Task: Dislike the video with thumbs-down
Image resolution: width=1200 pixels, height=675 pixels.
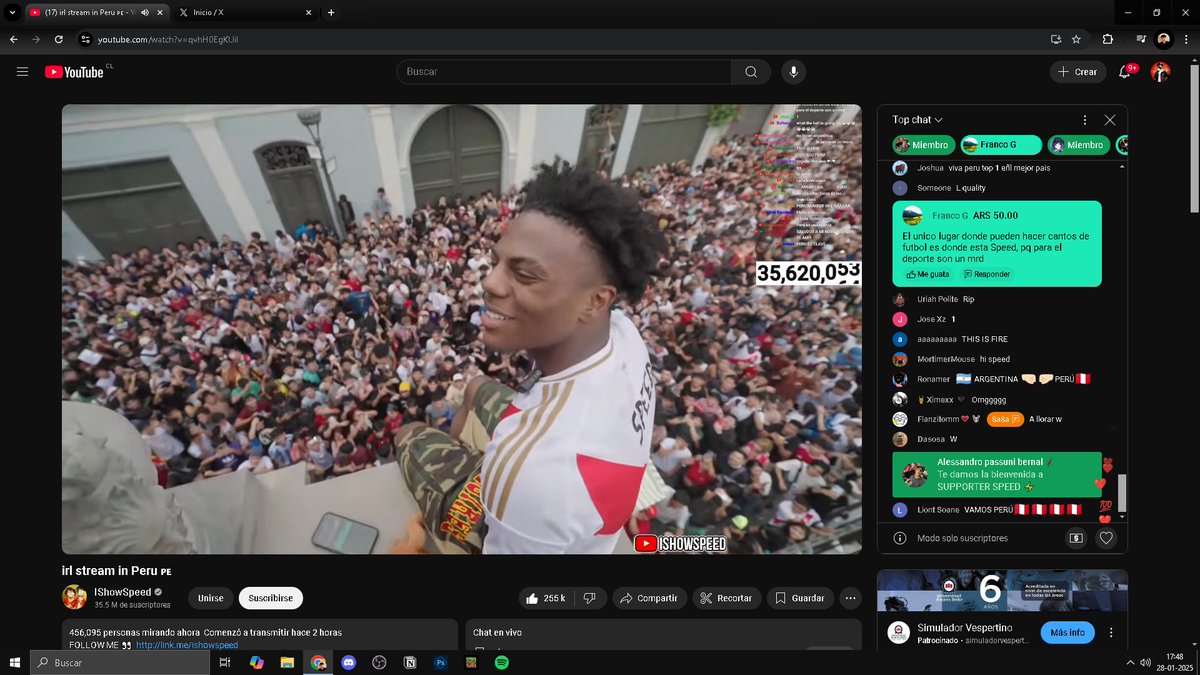Action: point(590,598)
